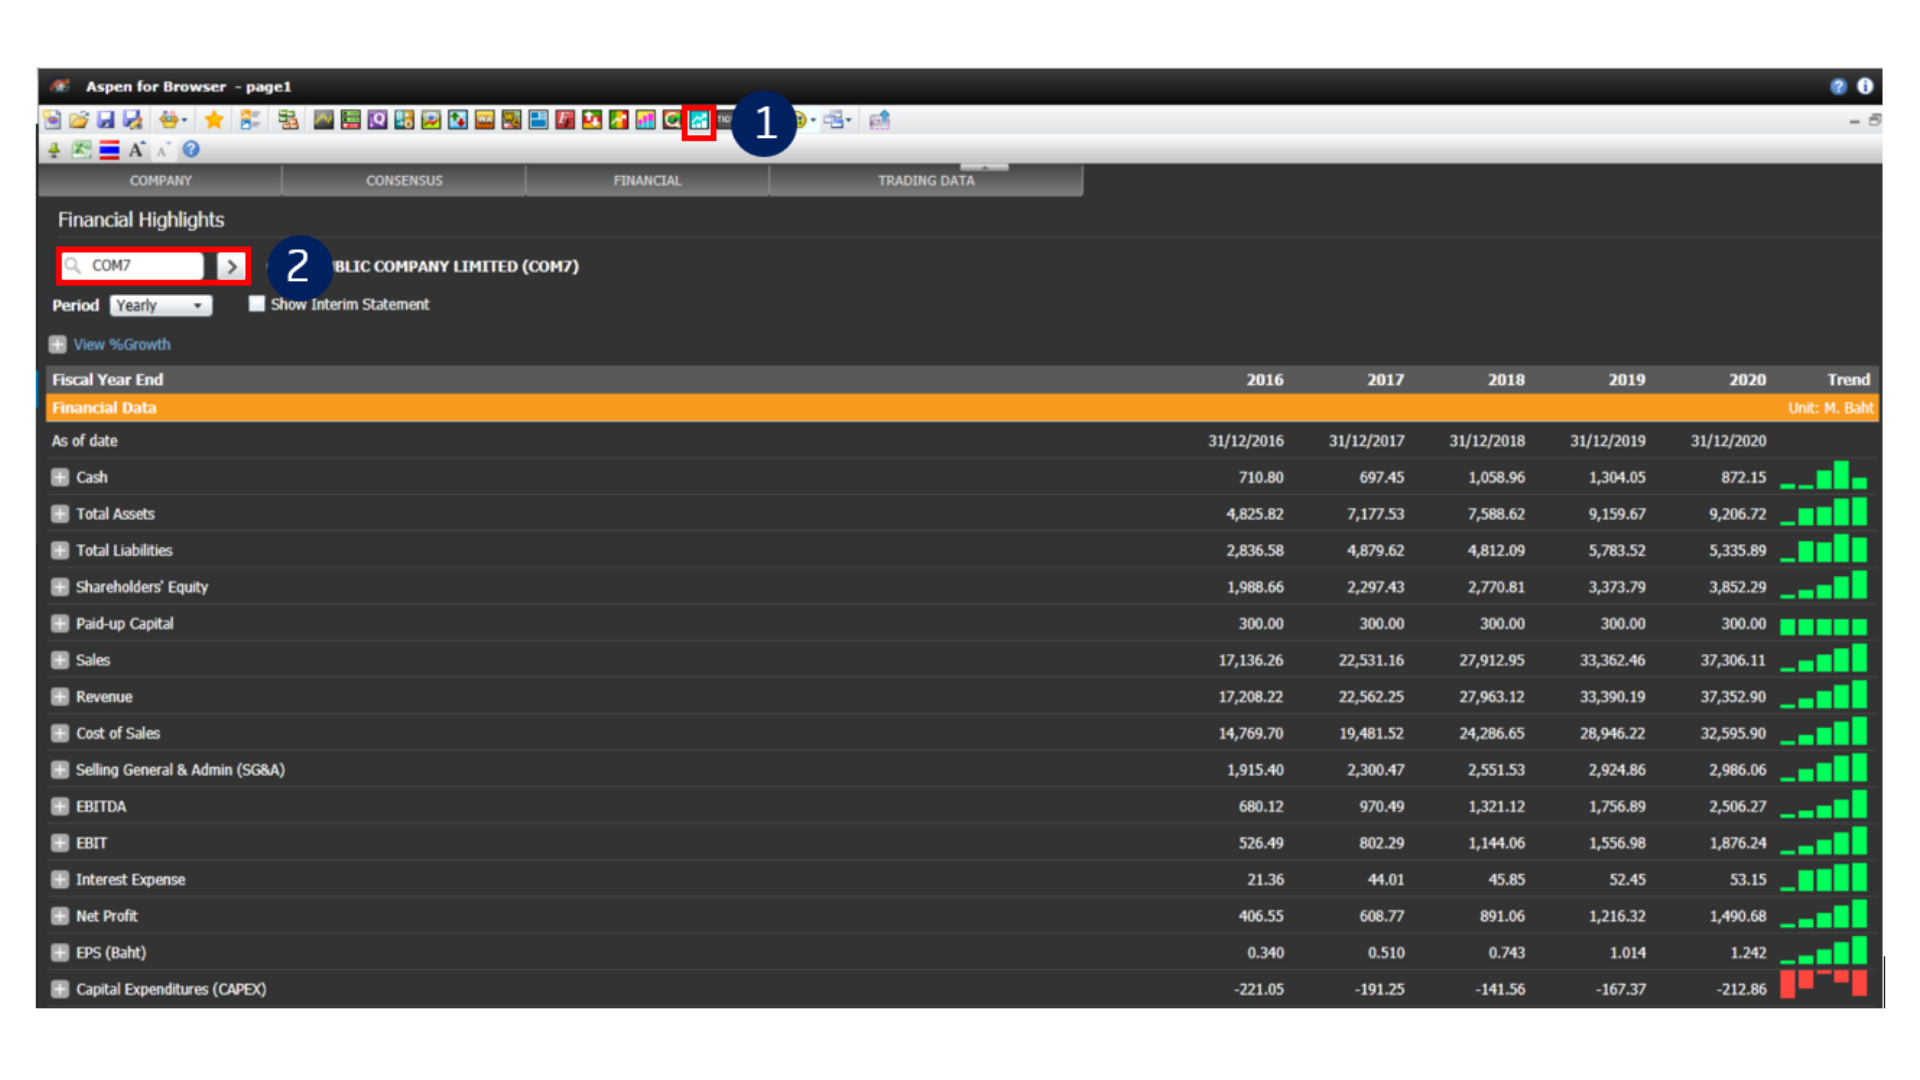Save the page with the floppy icon
1920x1080 pixels.
tap(106, 121)
